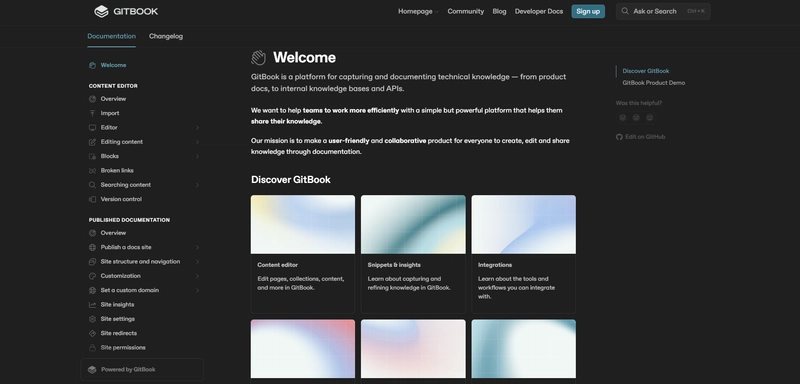This screenshot has height=384, width=800.
Task: Click the search magnifier icon in header
Action: click(625, 11)
